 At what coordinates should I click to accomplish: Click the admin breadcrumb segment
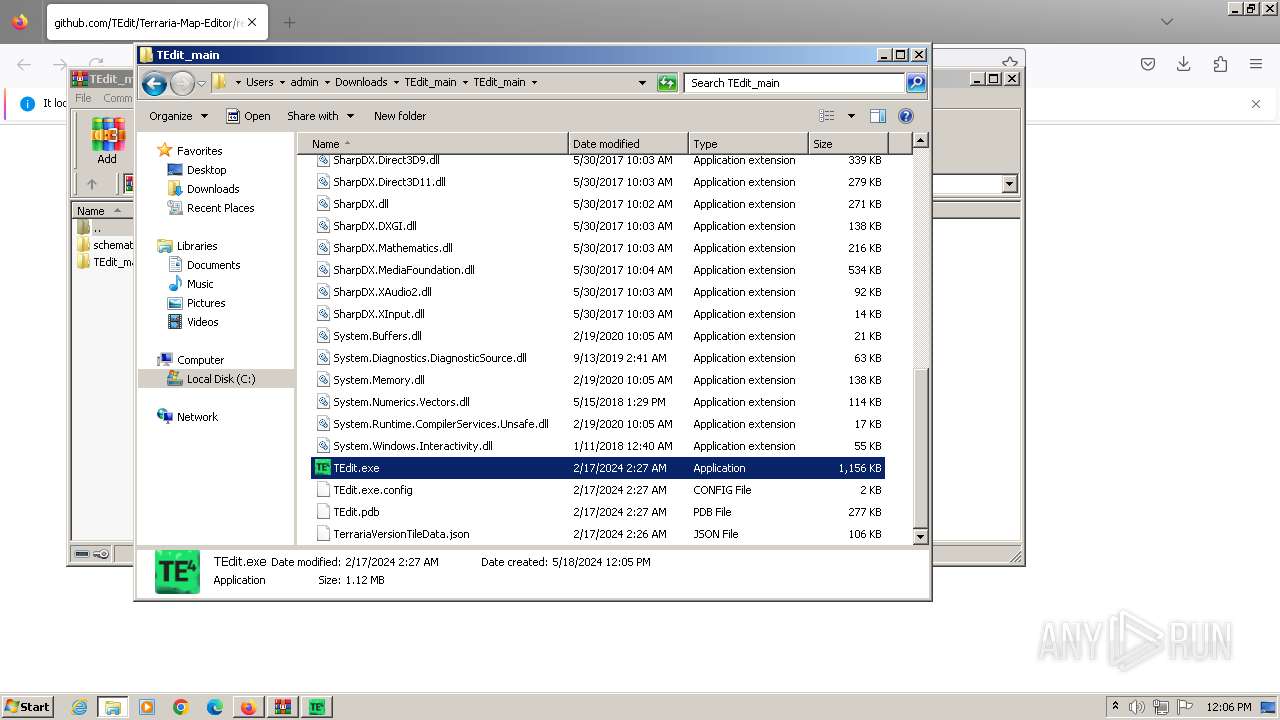click(304, 83)
